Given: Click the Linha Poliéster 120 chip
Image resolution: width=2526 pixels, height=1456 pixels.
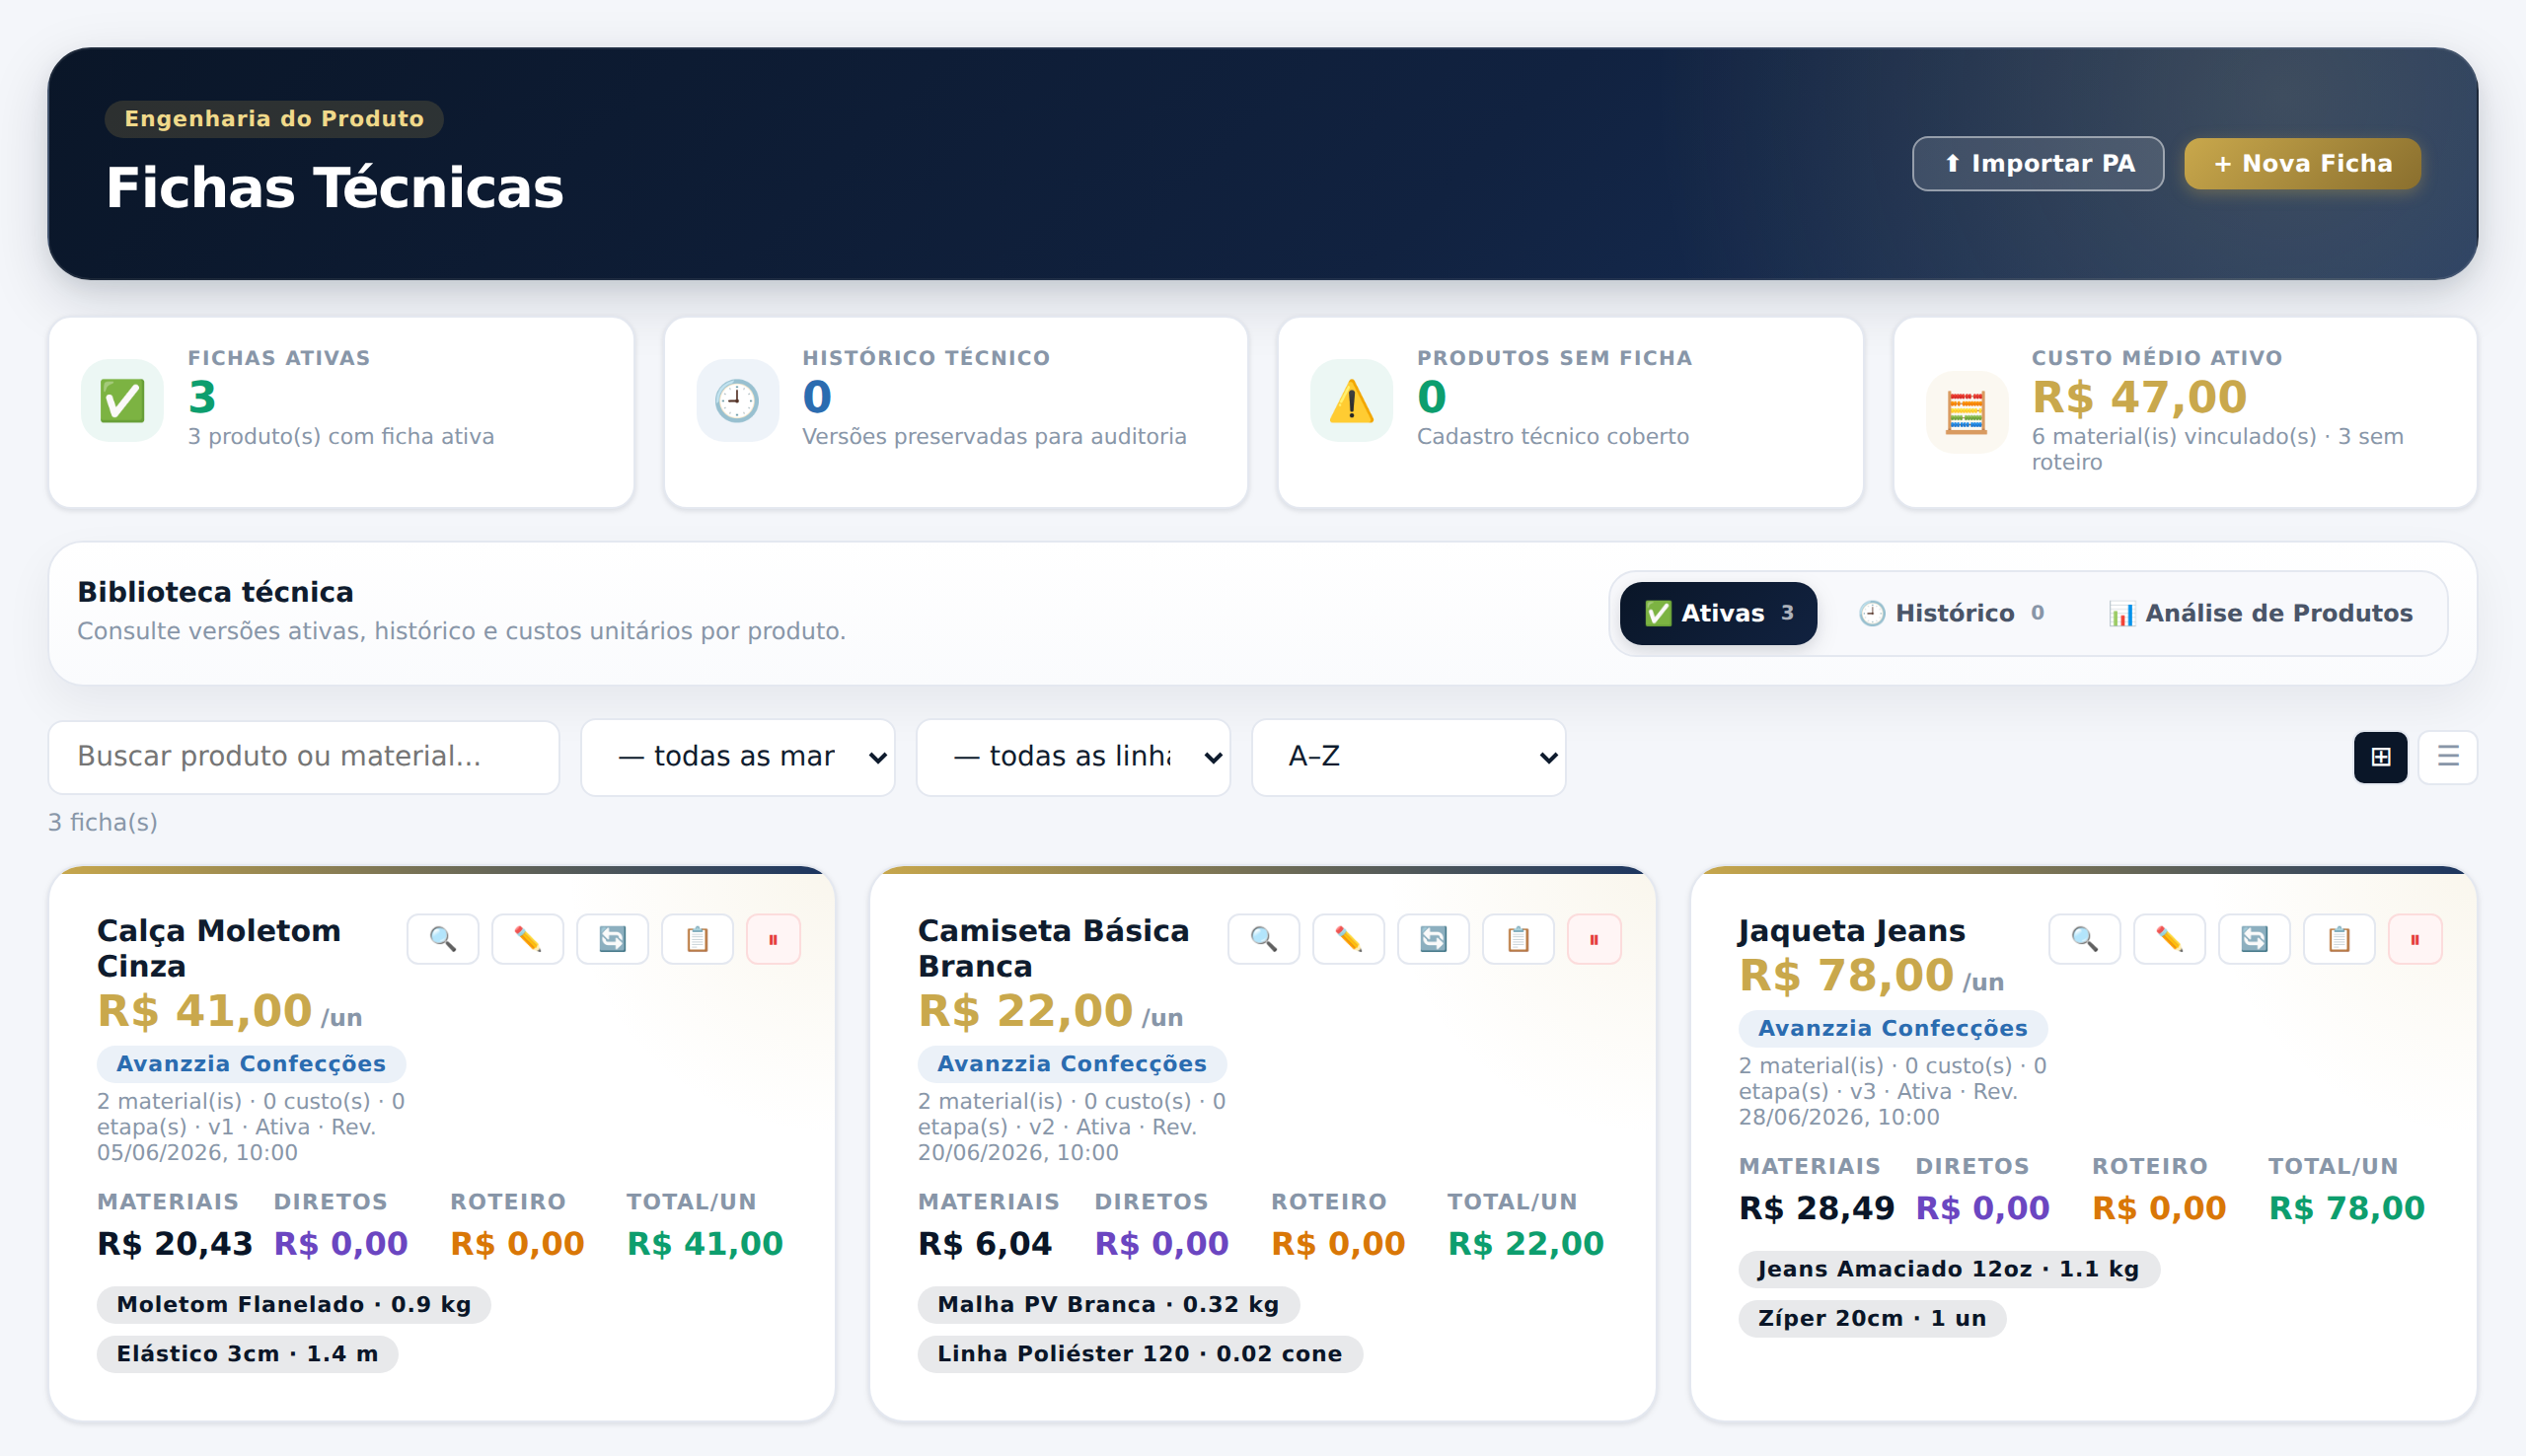Looking at the screenshot, I should [1140, 1353].
